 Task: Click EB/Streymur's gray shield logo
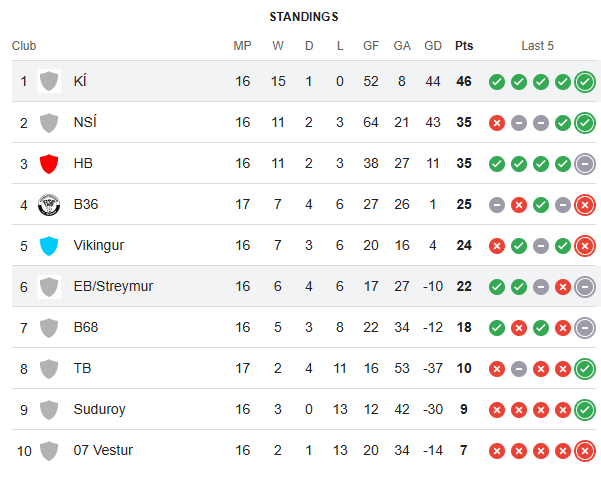coord(49,287)
